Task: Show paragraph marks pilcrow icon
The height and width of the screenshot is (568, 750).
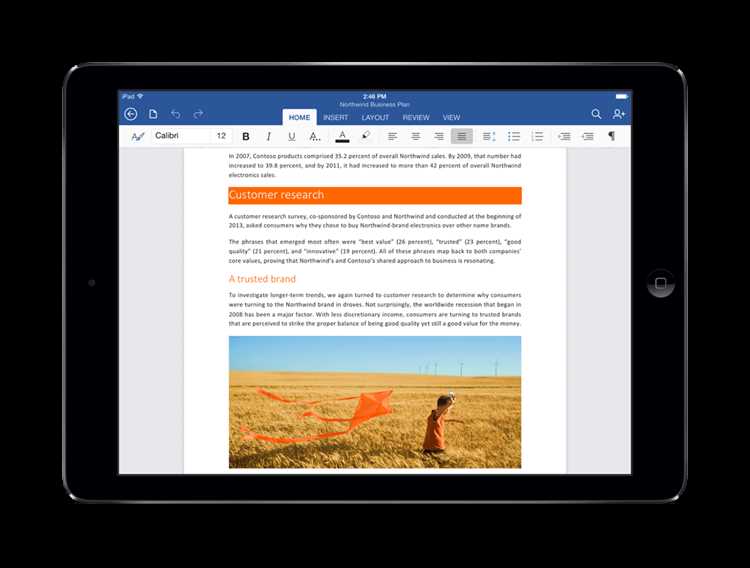Action: [611, 136]
